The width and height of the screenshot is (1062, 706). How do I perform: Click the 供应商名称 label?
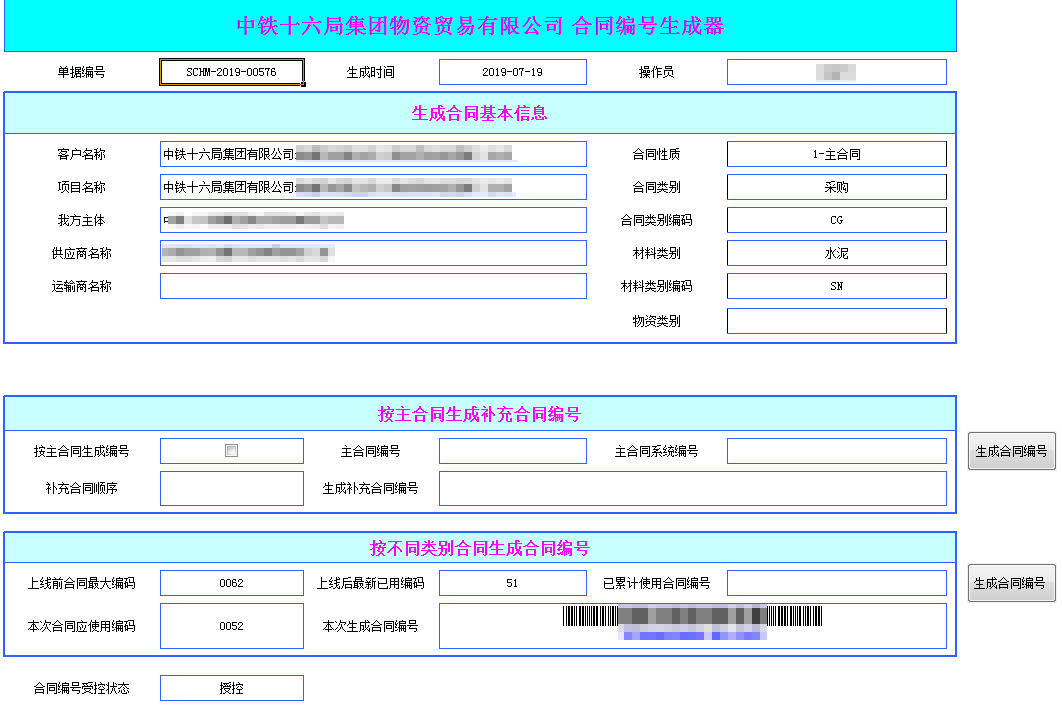pos(81,253)
